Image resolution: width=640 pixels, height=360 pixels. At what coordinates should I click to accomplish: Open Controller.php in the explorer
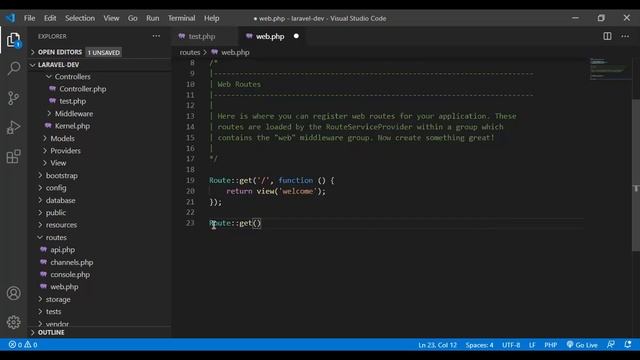[82, 89]
